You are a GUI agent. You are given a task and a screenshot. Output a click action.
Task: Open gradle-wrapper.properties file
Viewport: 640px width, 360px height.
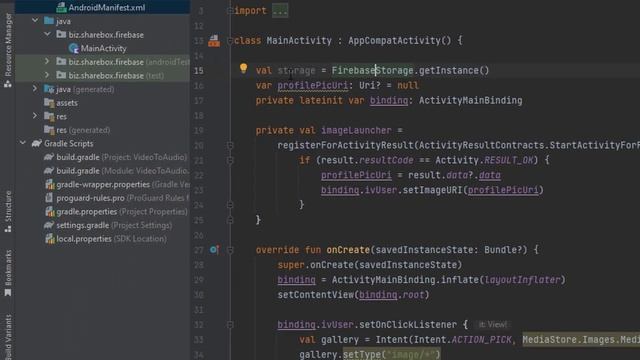coord(123,184)
